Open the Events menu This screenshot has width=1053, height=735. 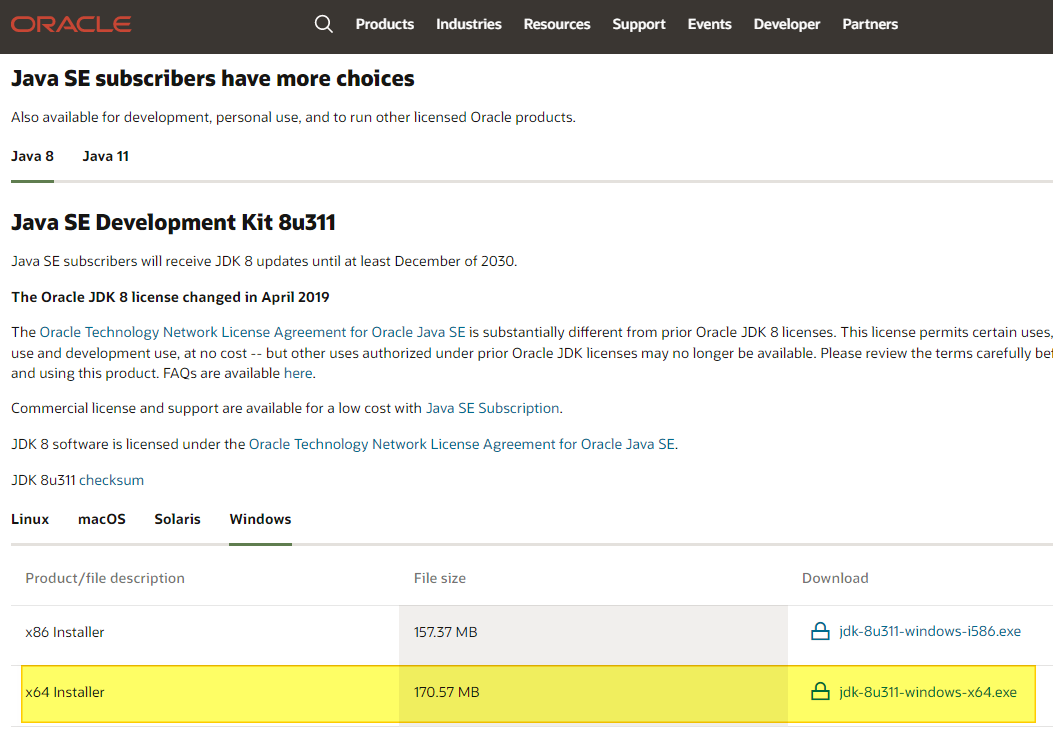pyautogui.click(x=709, y=24)
